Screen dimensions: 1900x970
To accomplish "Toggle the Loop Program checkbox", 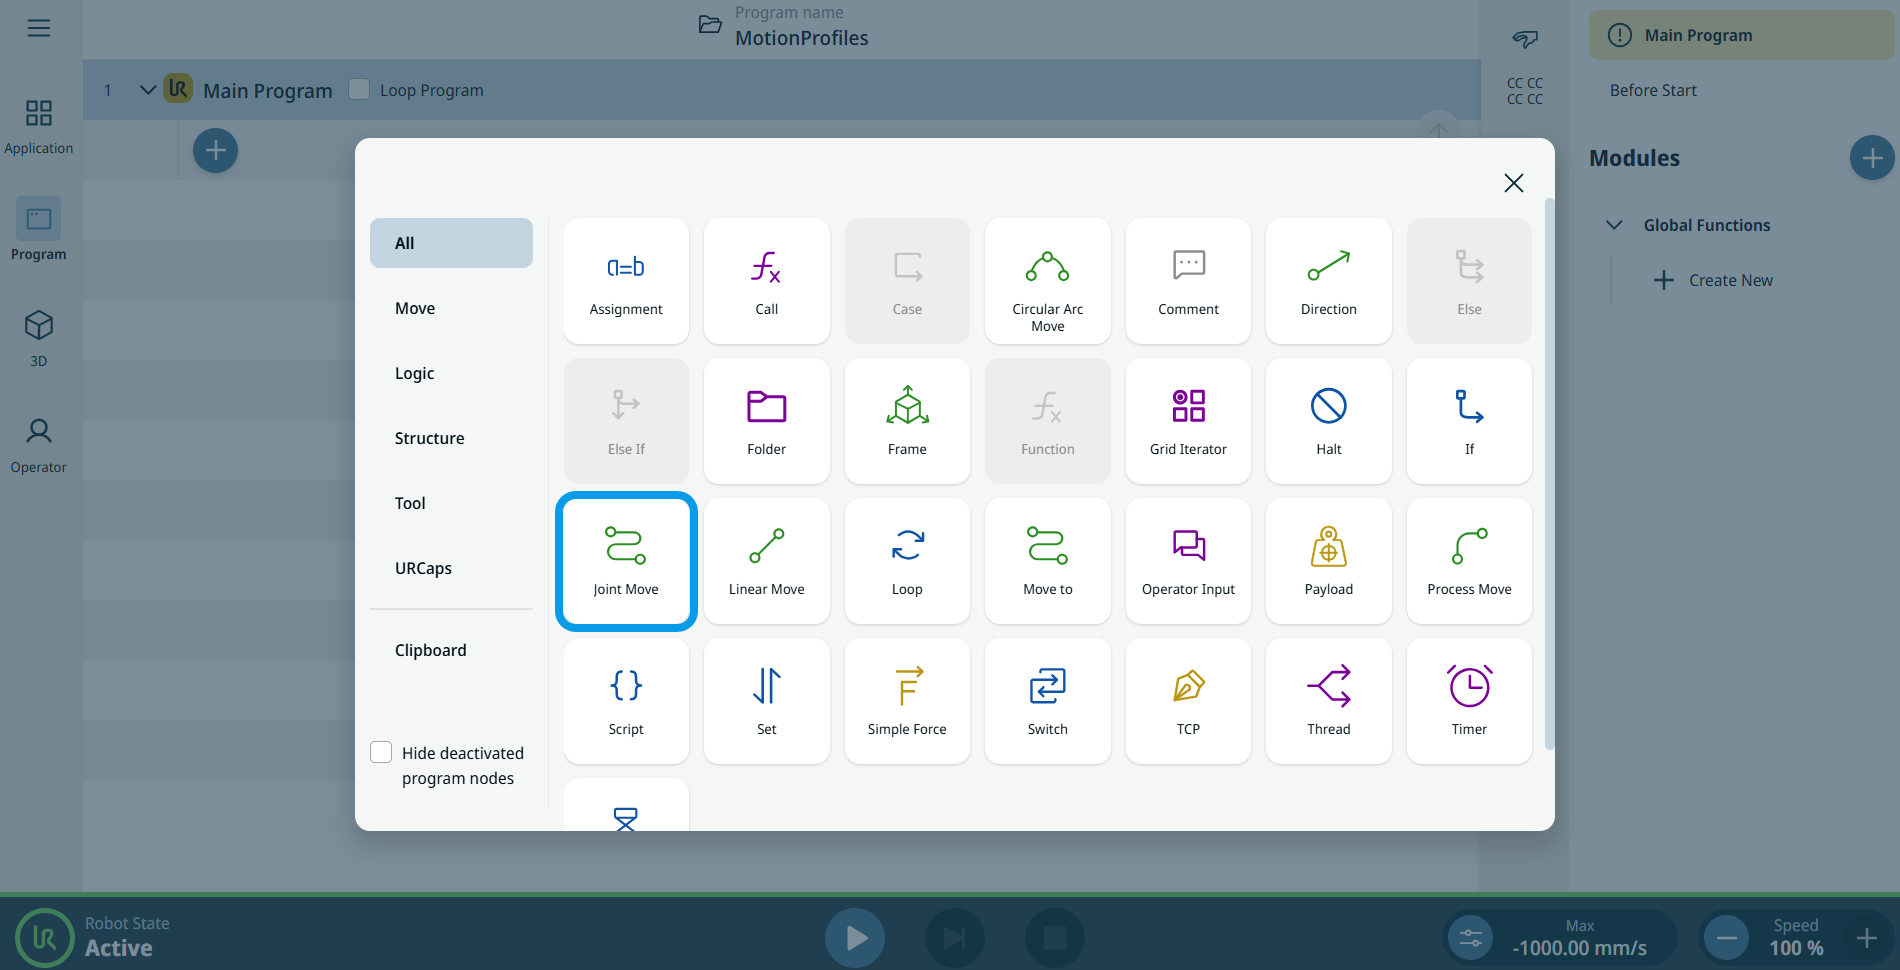I will (x=359, y=89).
